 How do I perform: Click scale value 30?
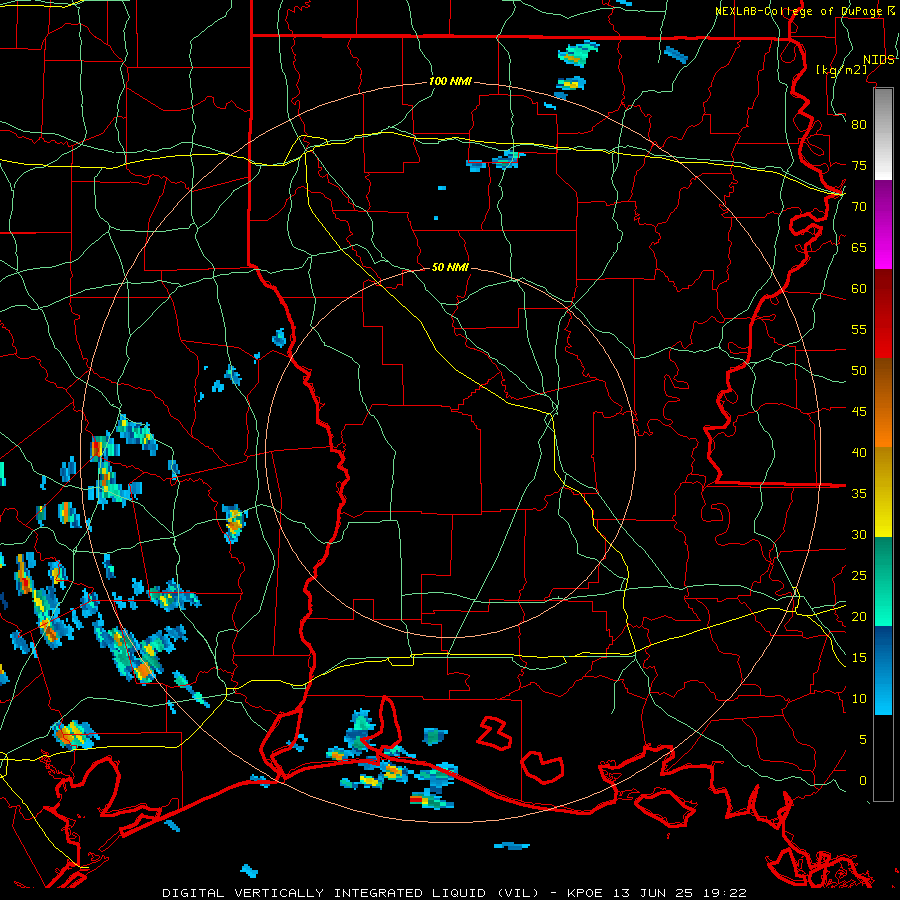(859, 534)
